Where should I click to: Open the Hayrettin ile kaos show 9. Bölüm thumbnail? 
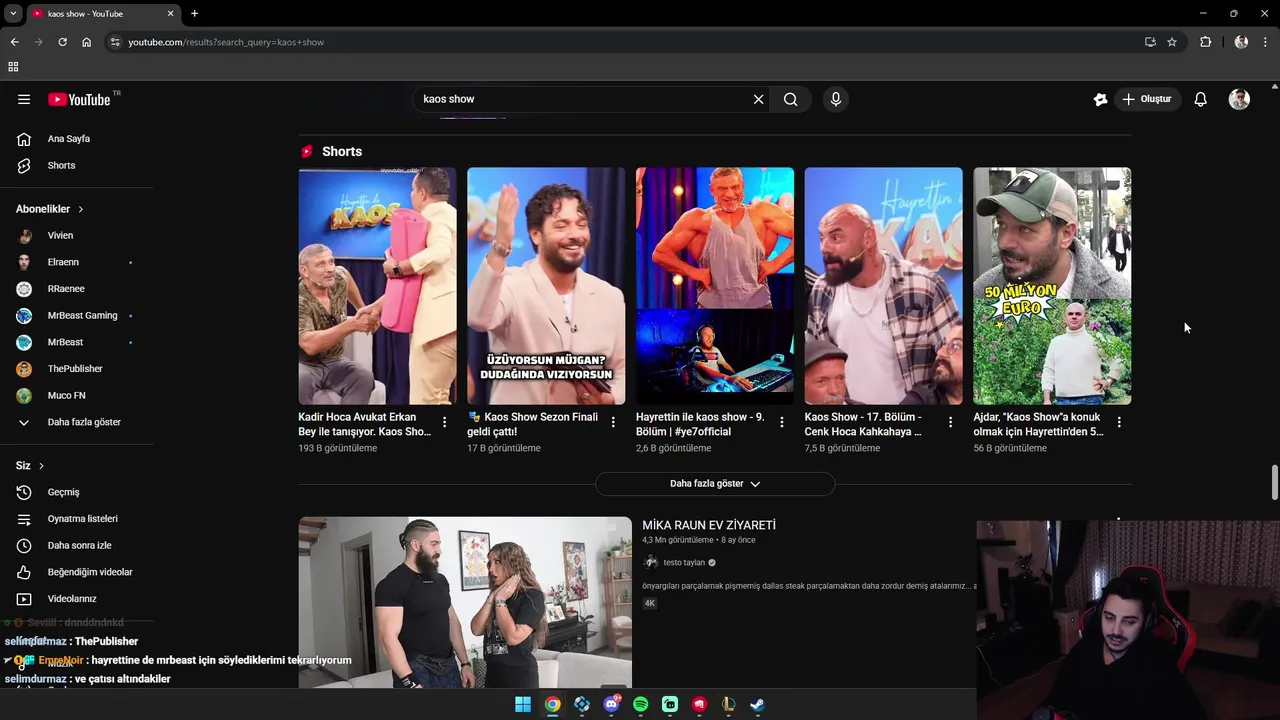click(715, 286)
